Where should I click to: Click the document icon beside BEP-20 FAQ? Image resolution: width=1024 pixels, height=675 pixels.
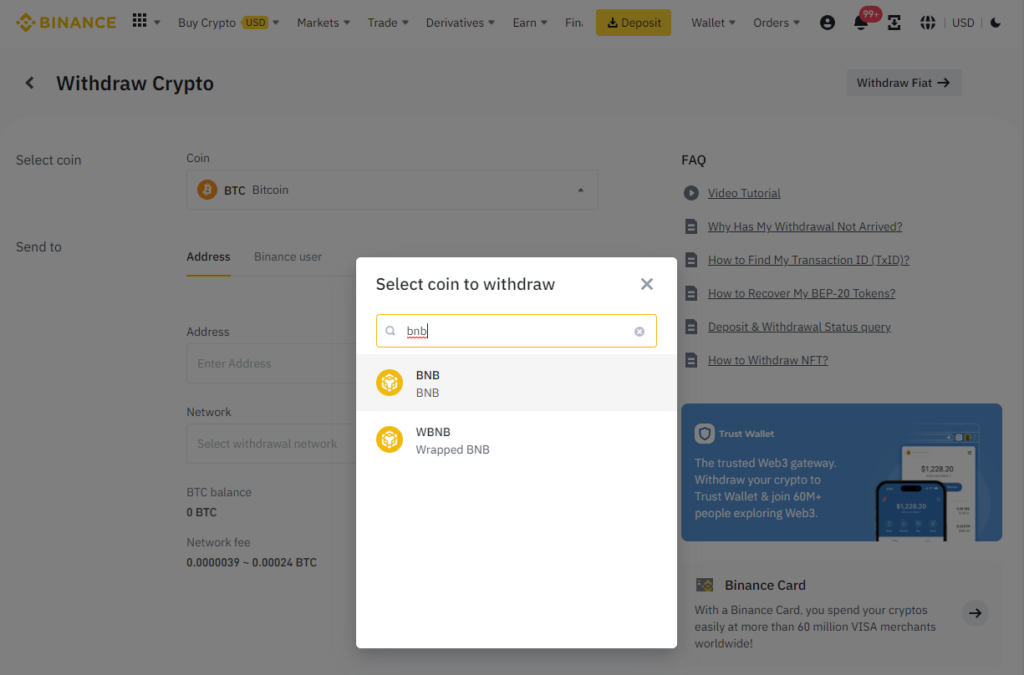click(x=691, y=293)
